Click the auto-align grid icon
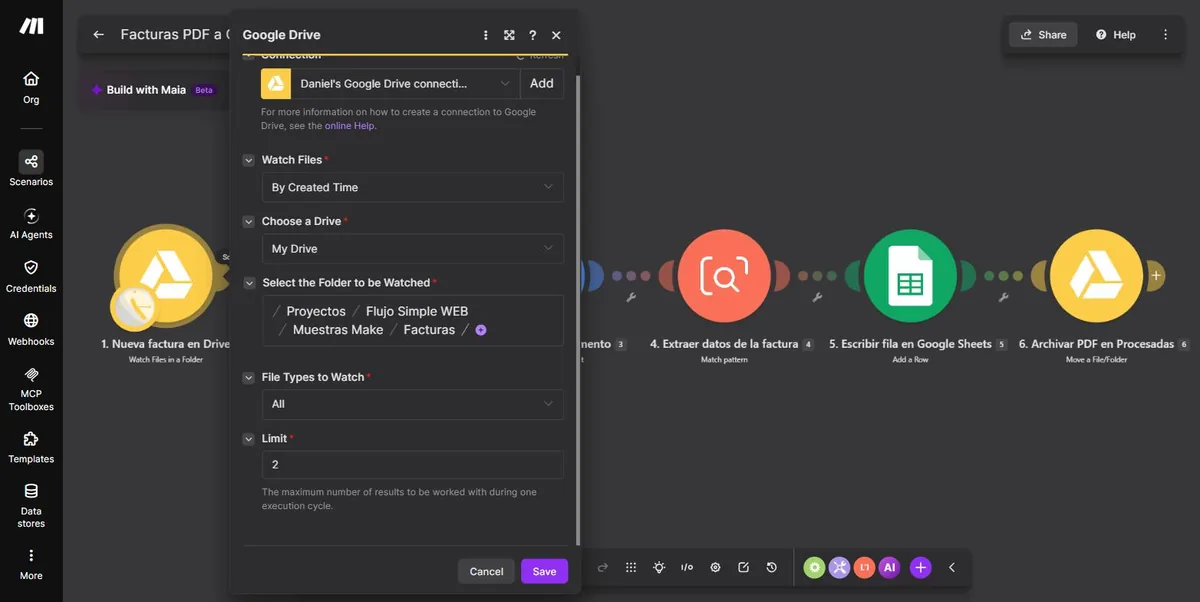The height and width of the screenshot is (602, 1200). click(x=631, y=567)
